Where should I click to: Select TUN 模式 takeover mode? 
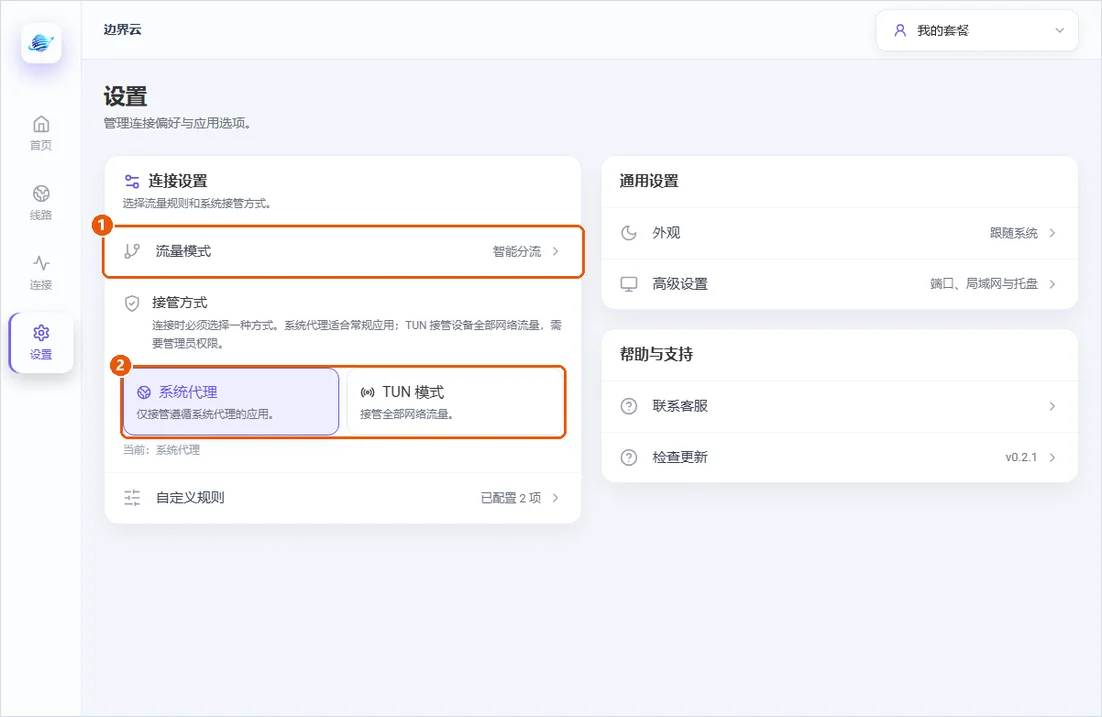455,401
